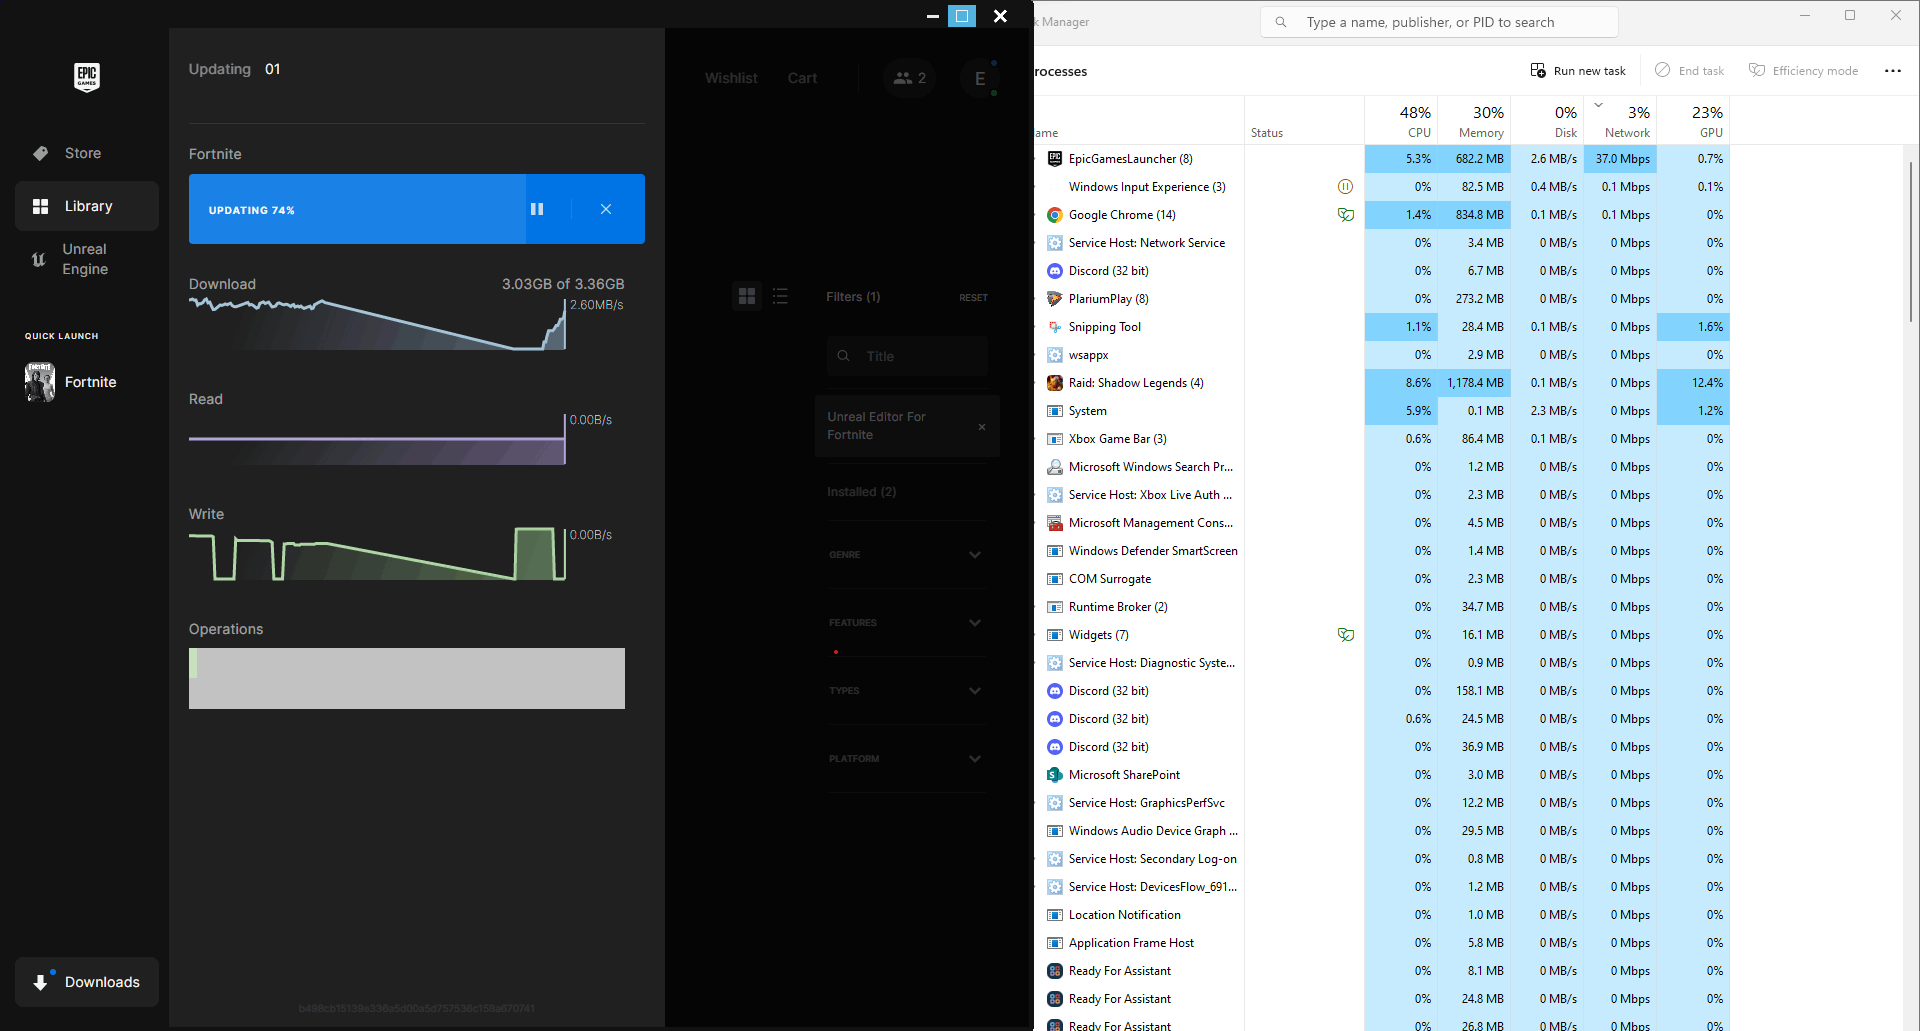The height and width of the screenshot is (1031, 1920).
Task: Open the Cart page
Action: pyautogui.click(x=802, y=78)
